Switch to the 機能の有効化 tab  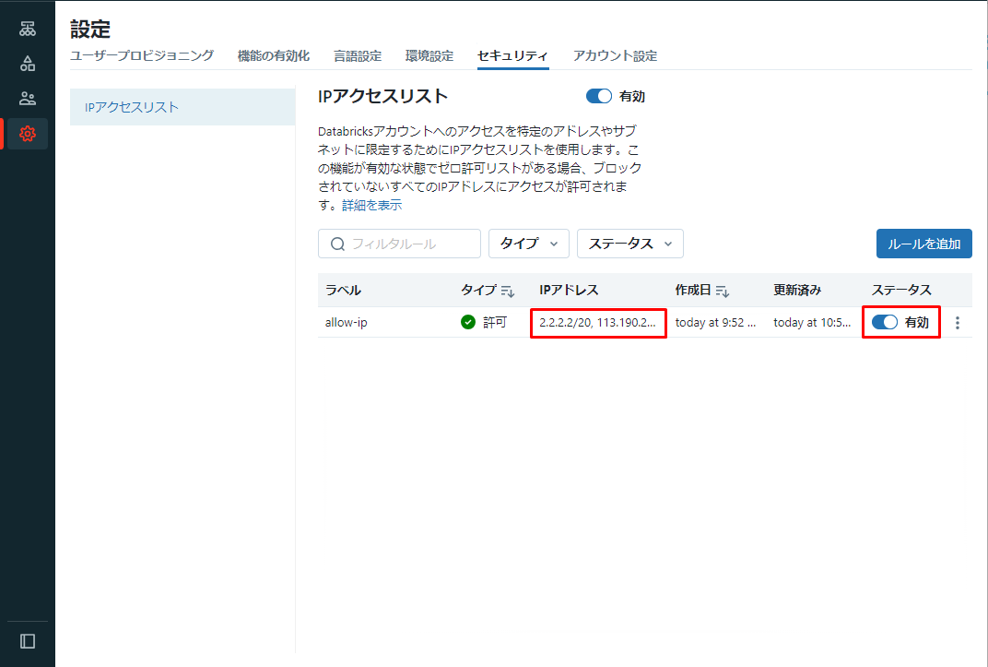pyautogui.click(x=273, y=56)
